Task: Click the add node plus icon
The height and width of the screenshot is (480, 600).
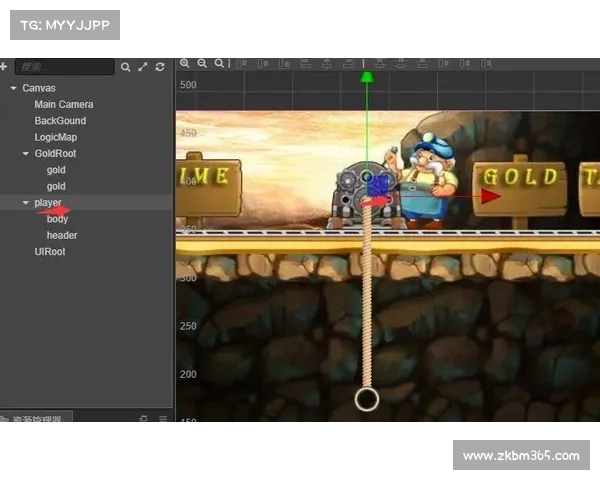Action: click(x=3, y=67)
